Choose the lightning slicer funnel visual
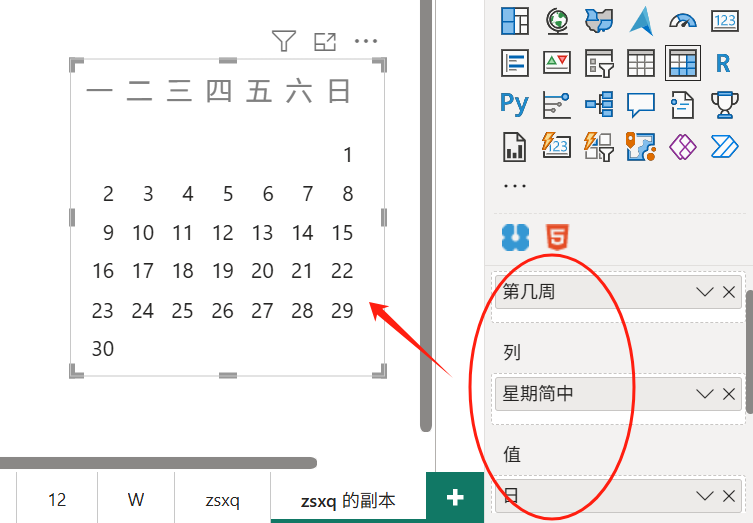Screen dimensions: 753x523 click(x=599, y=146)
